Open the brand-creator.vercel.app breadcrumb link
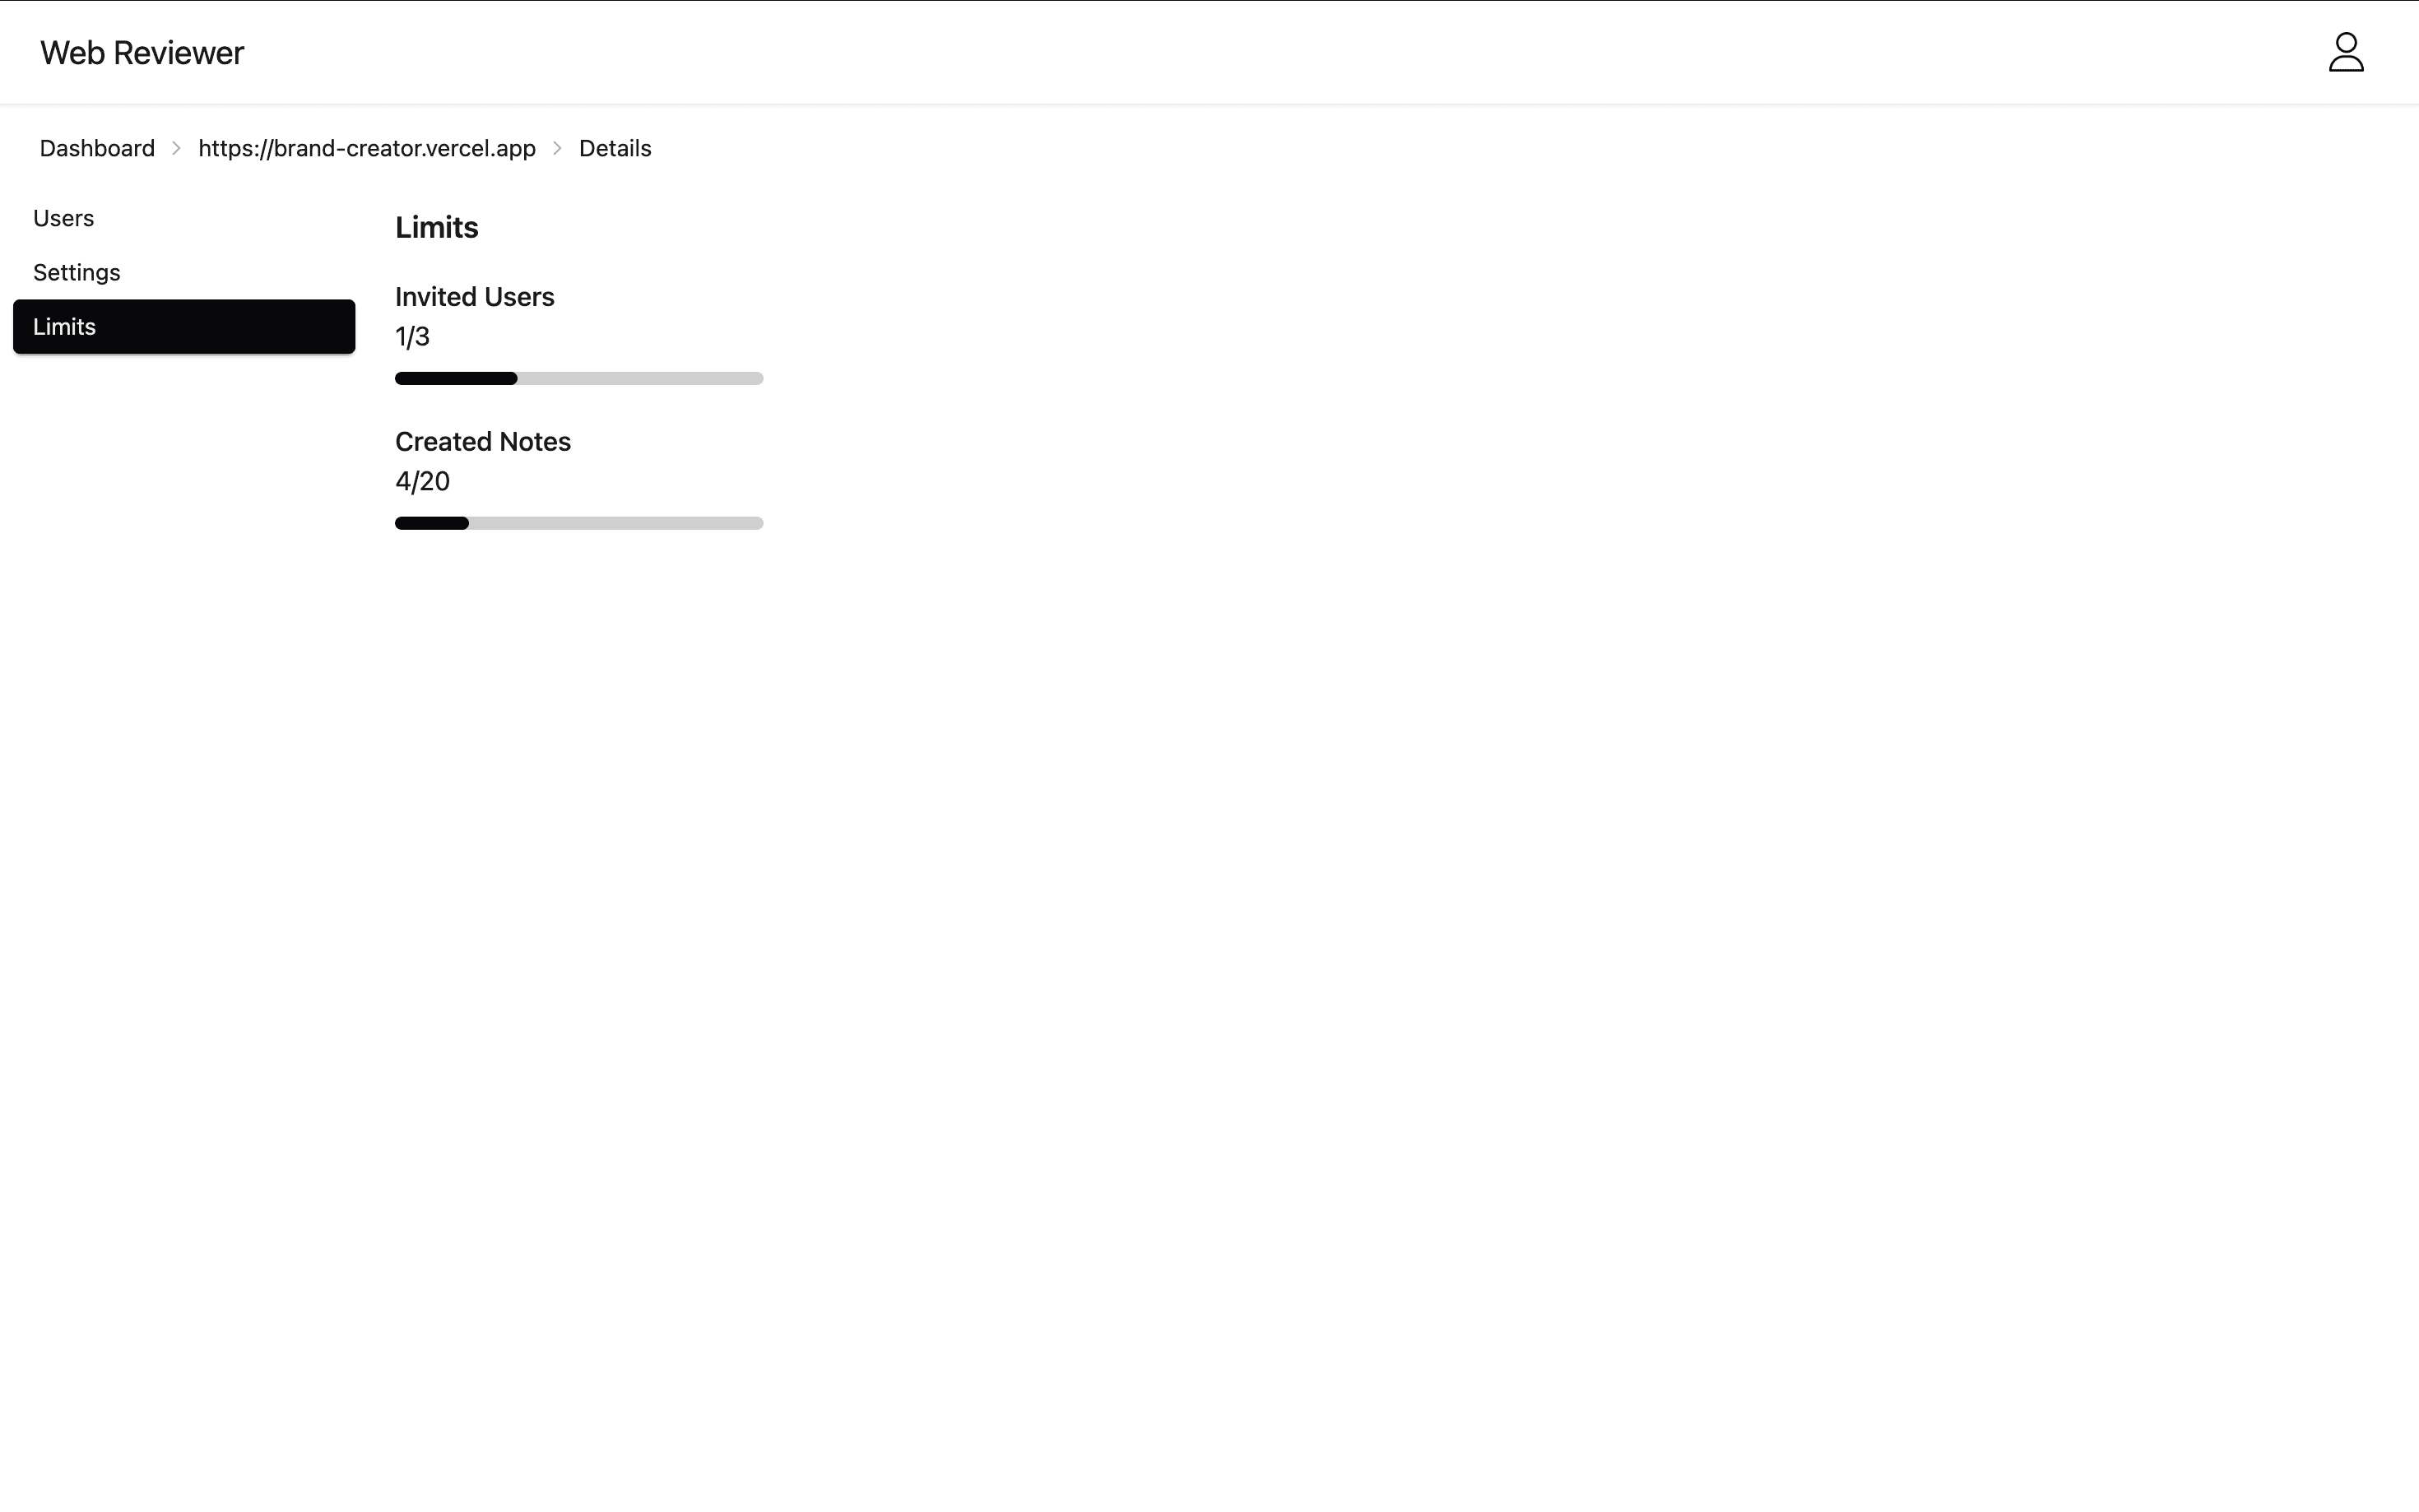This screenshot has height=1512, width=2419. coord(366,148)
